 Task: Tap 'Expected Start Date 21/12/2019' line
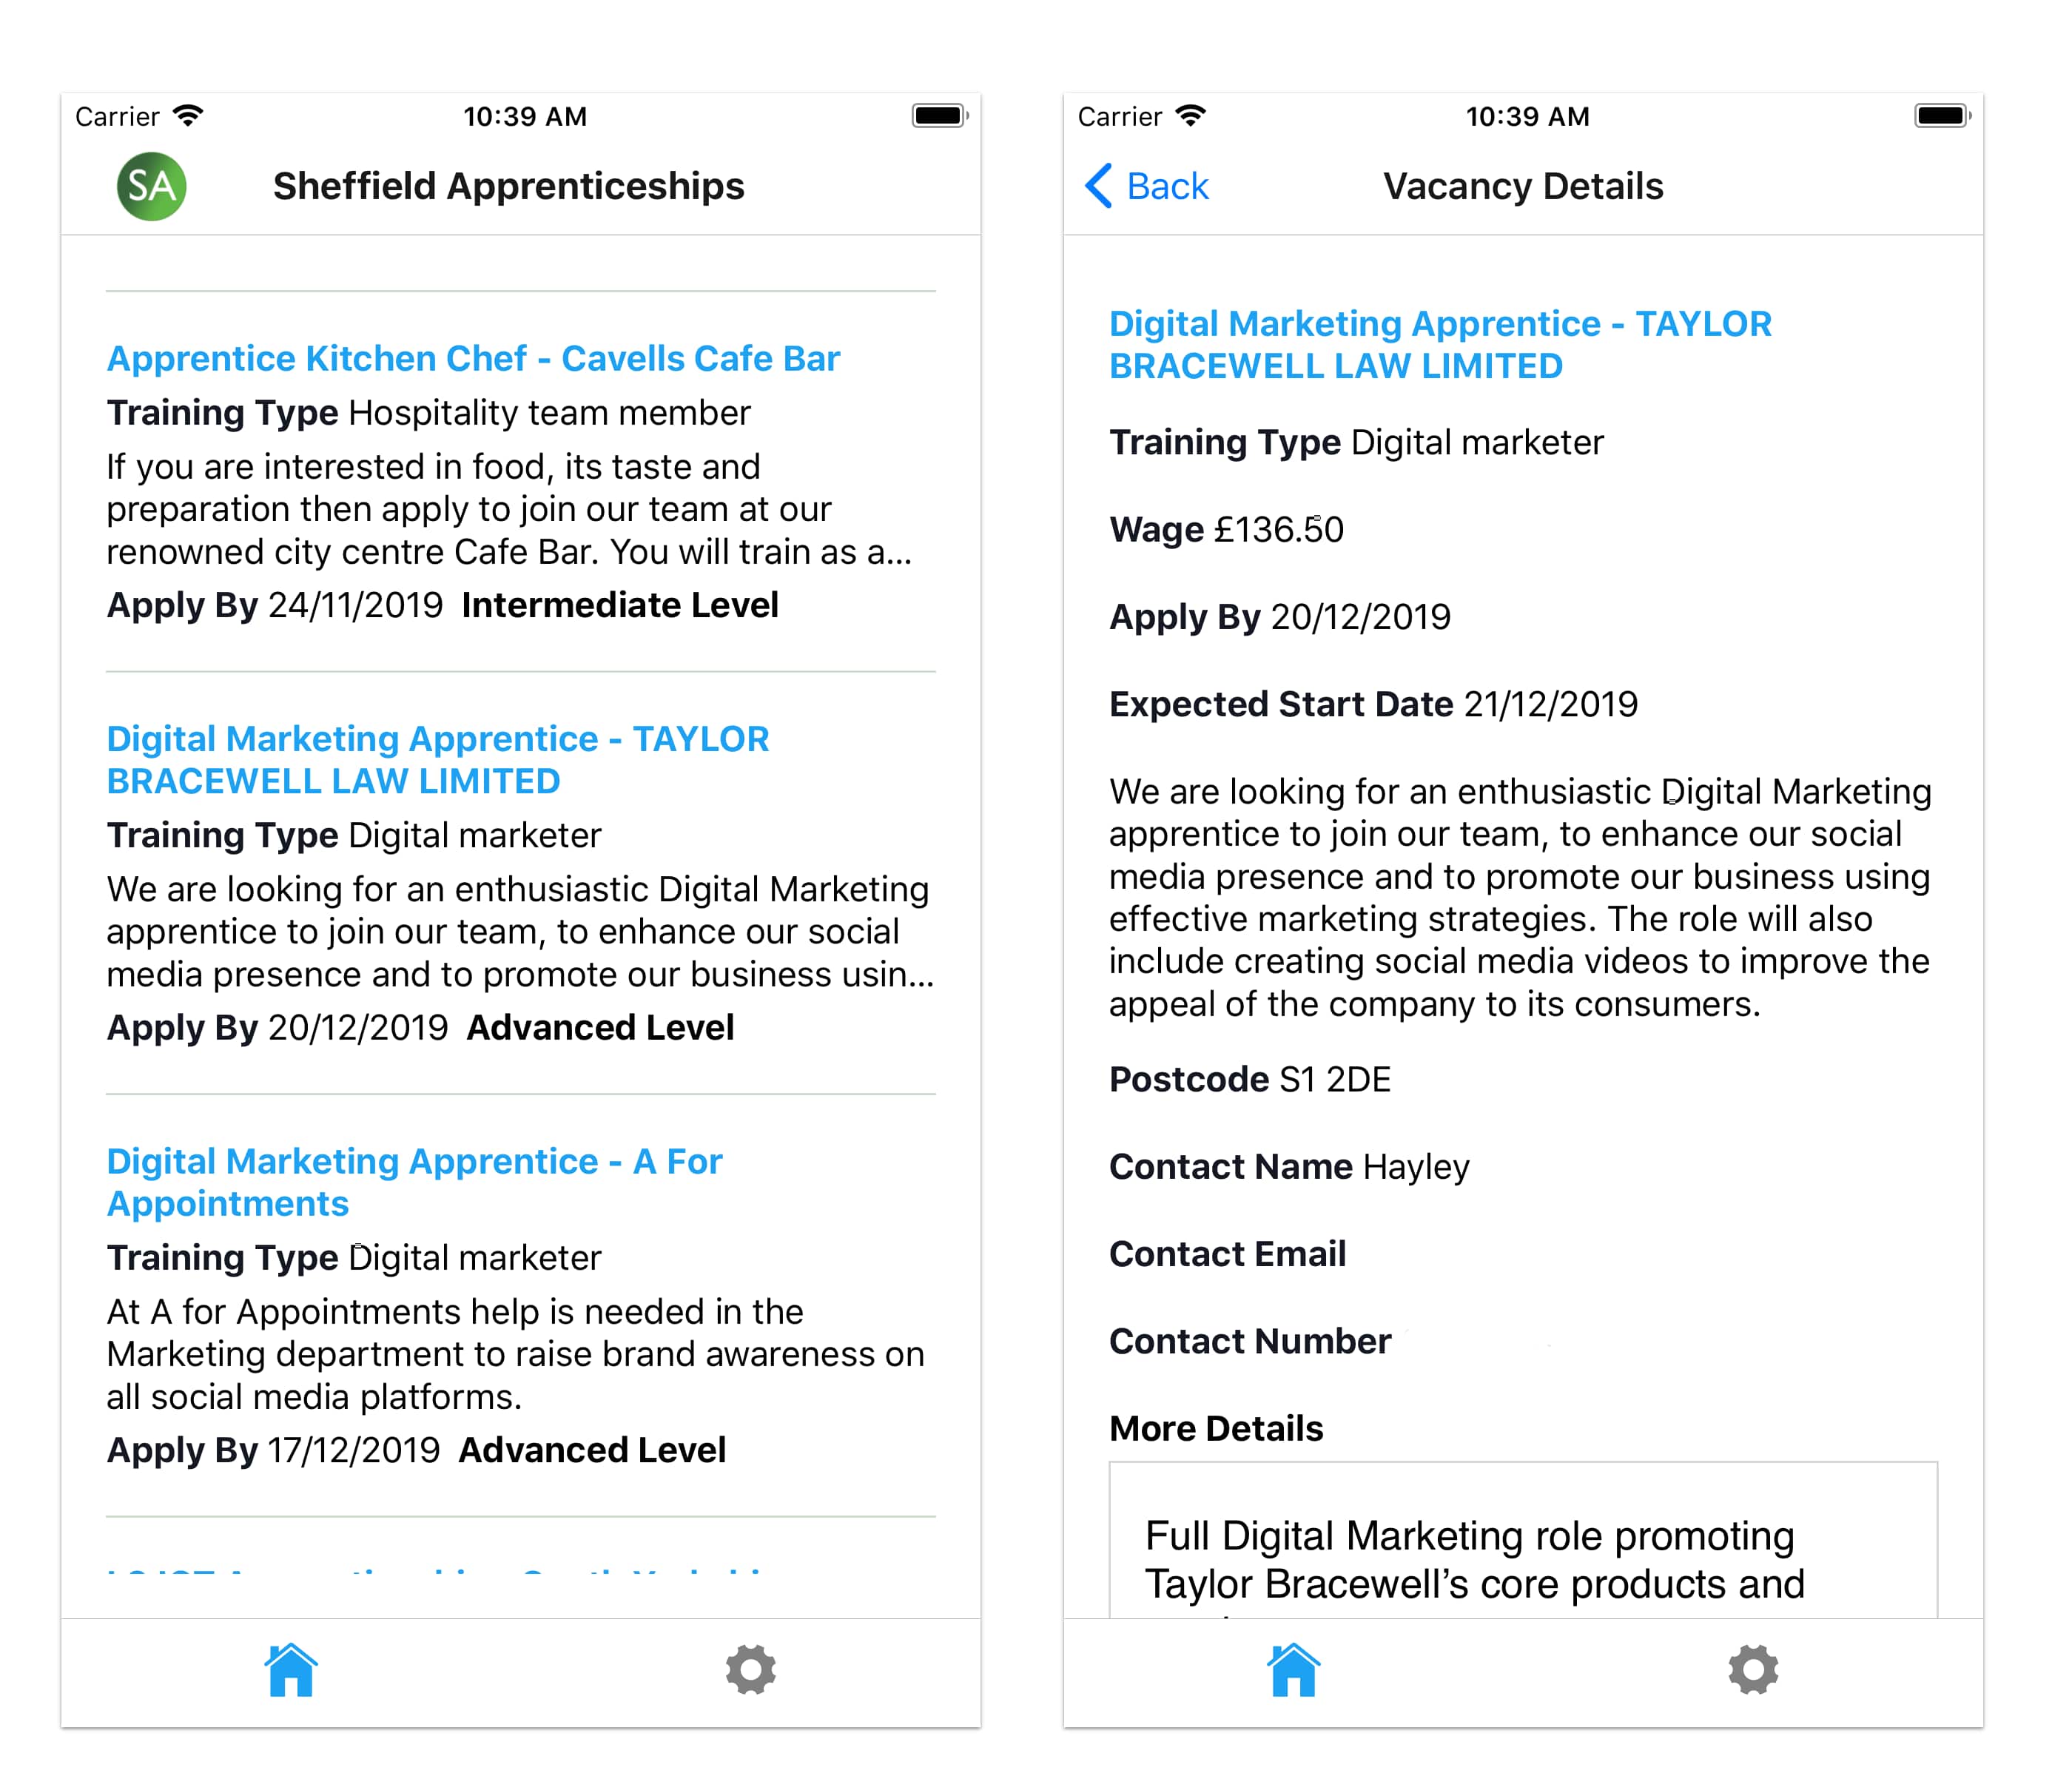[x=1373, y=704]
